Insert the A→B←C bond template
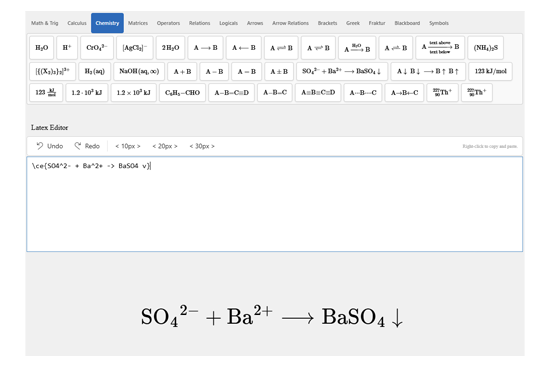The height and width of the screenshot is (380, 550). point(404,93)
